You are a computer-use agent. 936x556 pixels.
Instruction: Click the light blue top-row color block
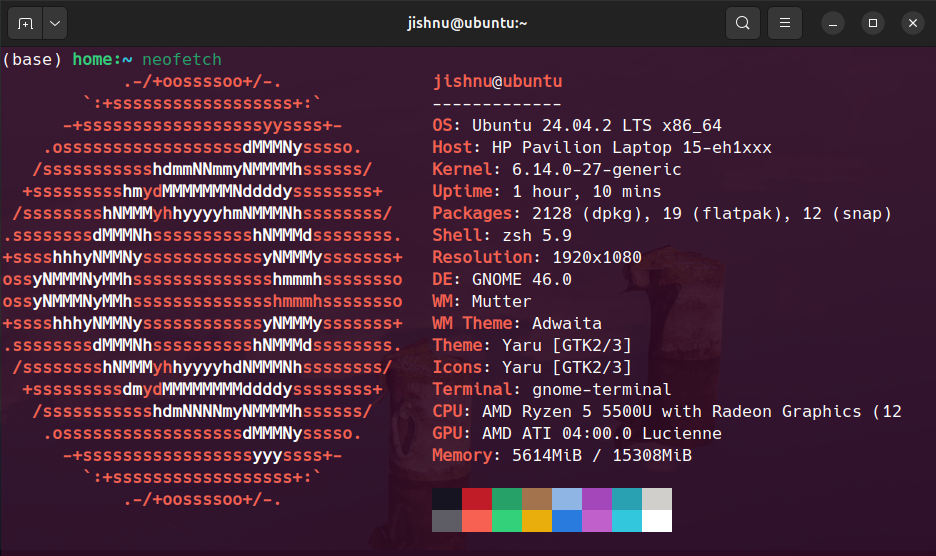click(567, 499)
